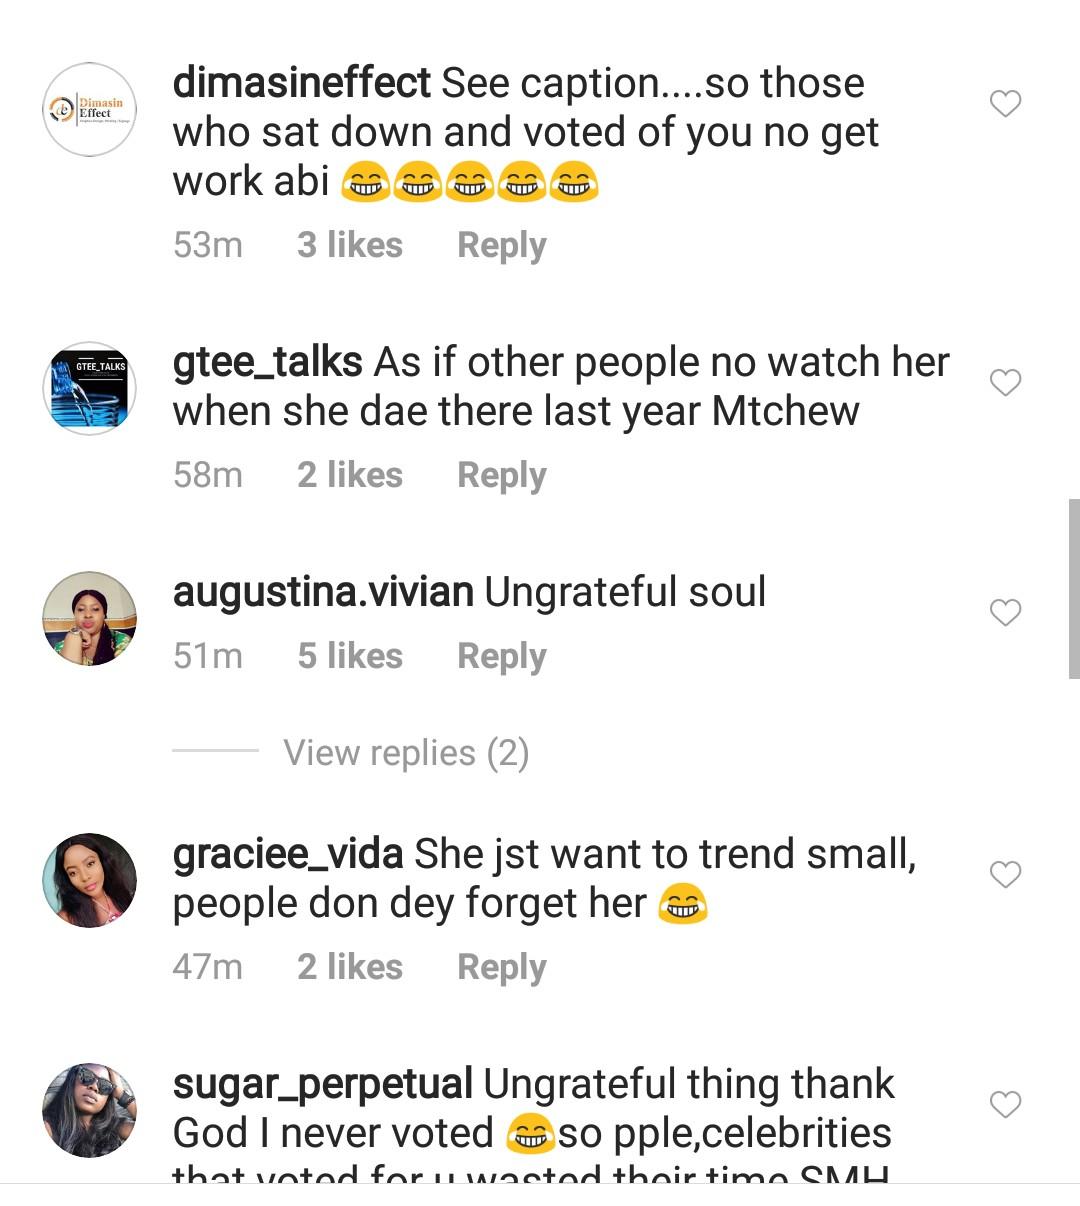Tap the heart beside gtee_talks comment

[1005, 383]
